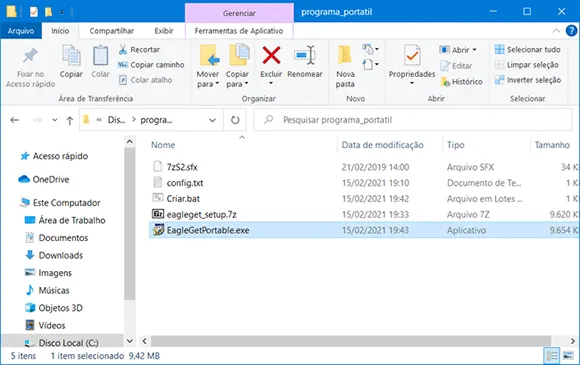Open the Arquivo menu
Viewport: 580px width, 365px height.
coord(21,31)
